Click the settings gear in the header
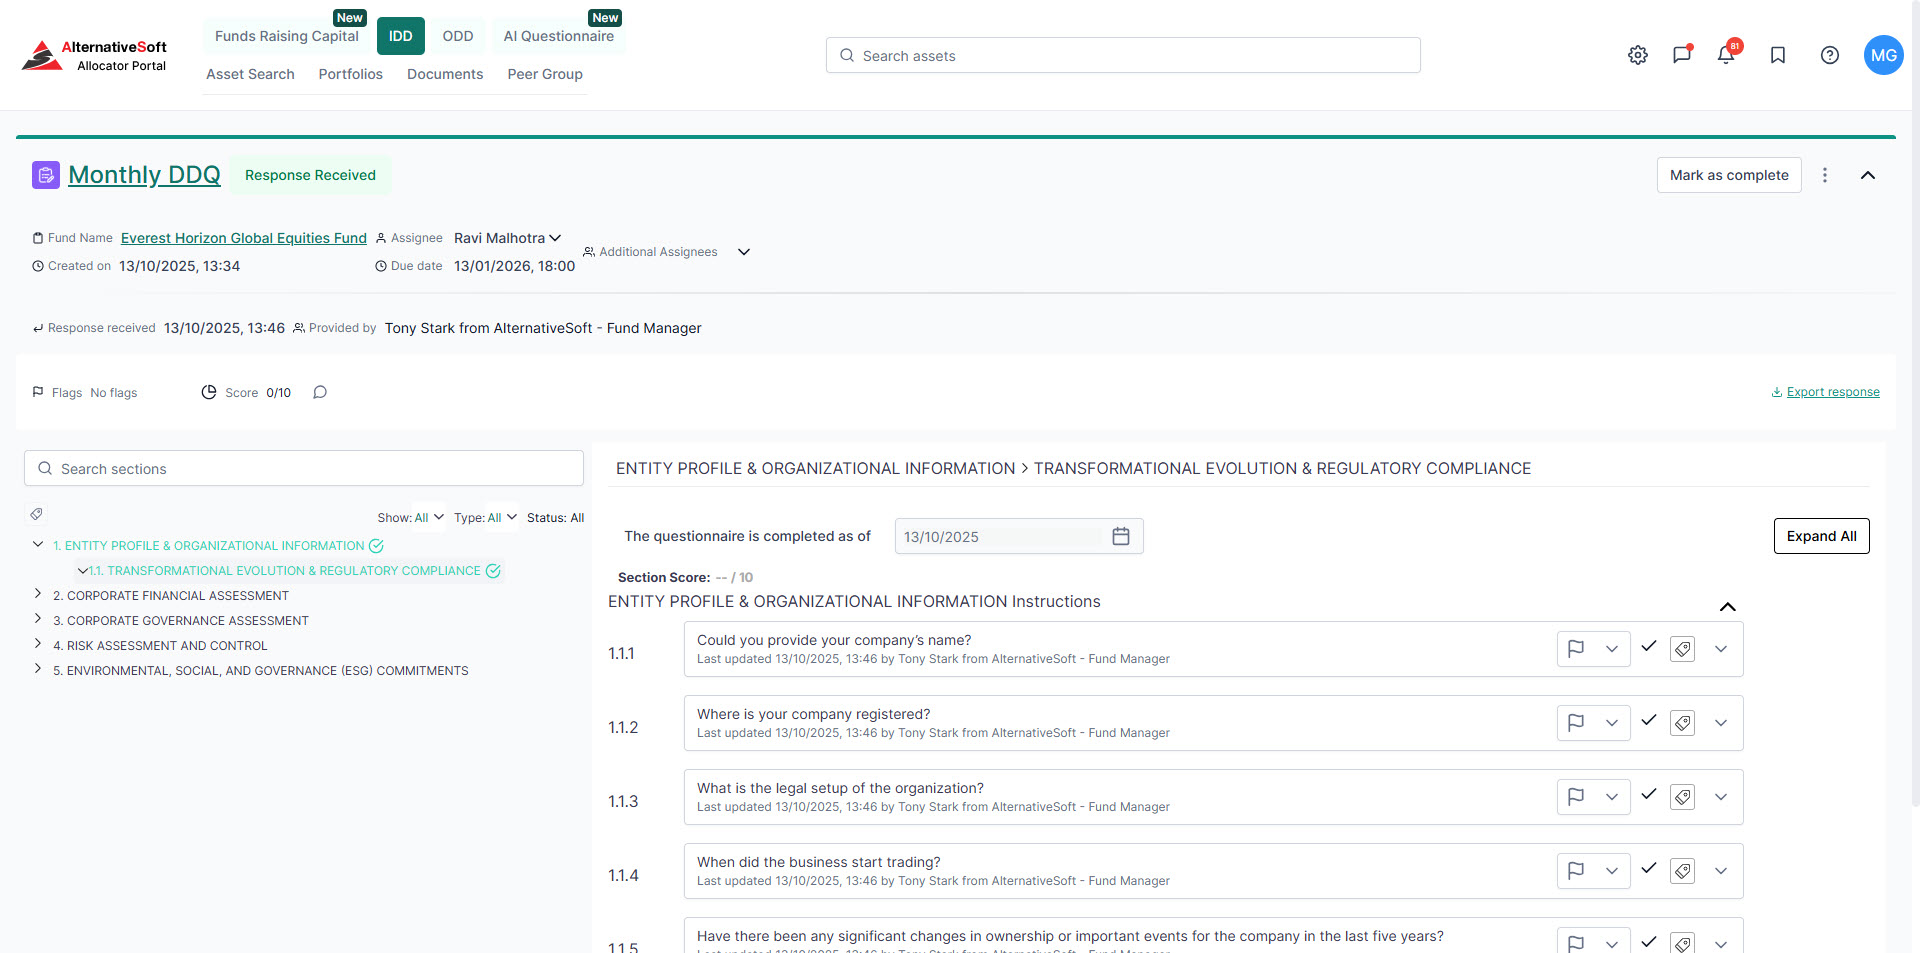The height and width of the screenshot is (953, 1920). coord(1637,55)
